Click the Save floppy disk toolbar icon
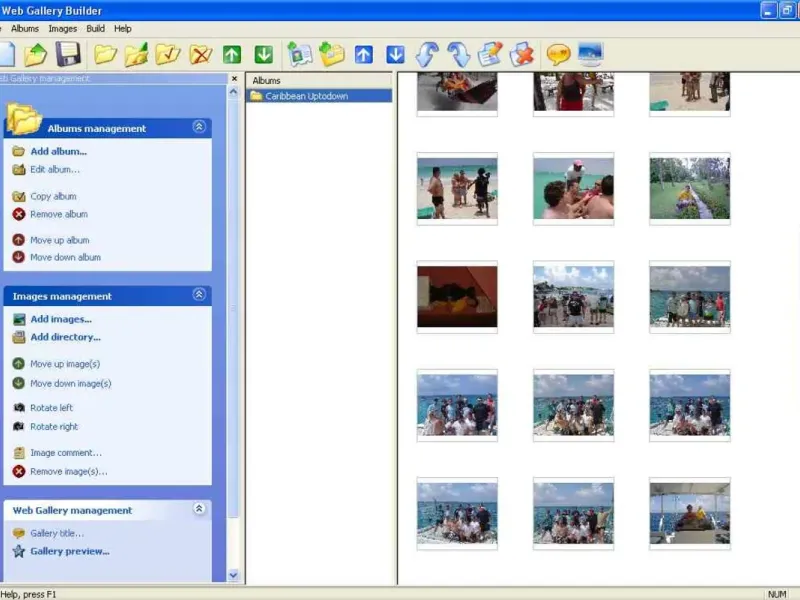Image resolution: width=800 pixels, height=600 pixels. 67,54
